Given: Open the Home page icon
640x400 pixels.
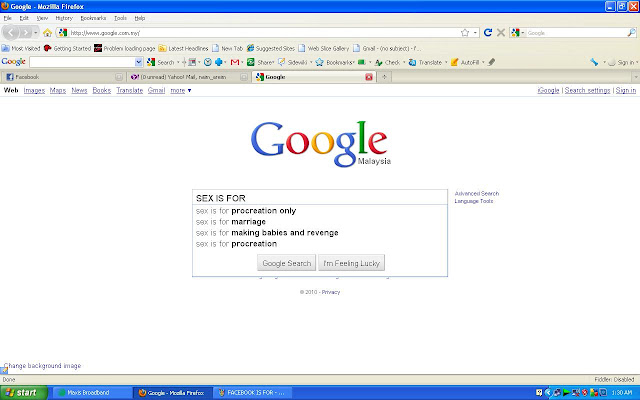Looking at the screenshot, I should 47,33.
